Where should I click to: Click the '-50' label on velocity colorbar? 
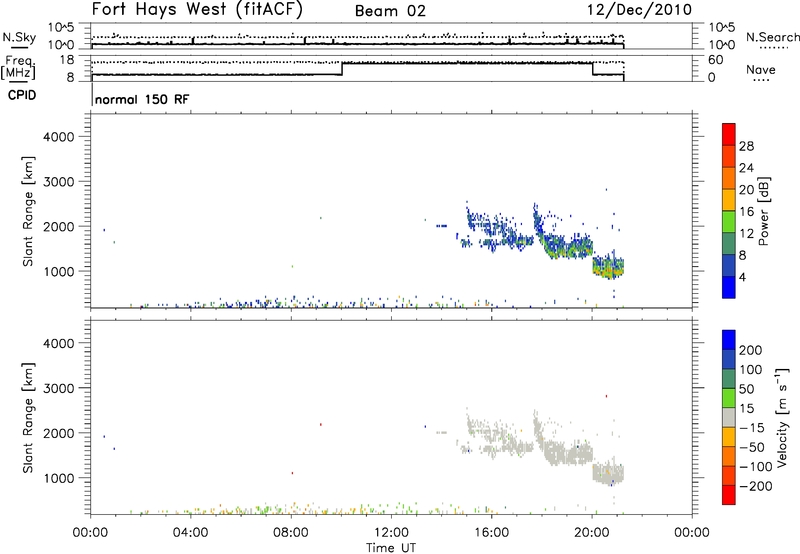click(752, 447)
